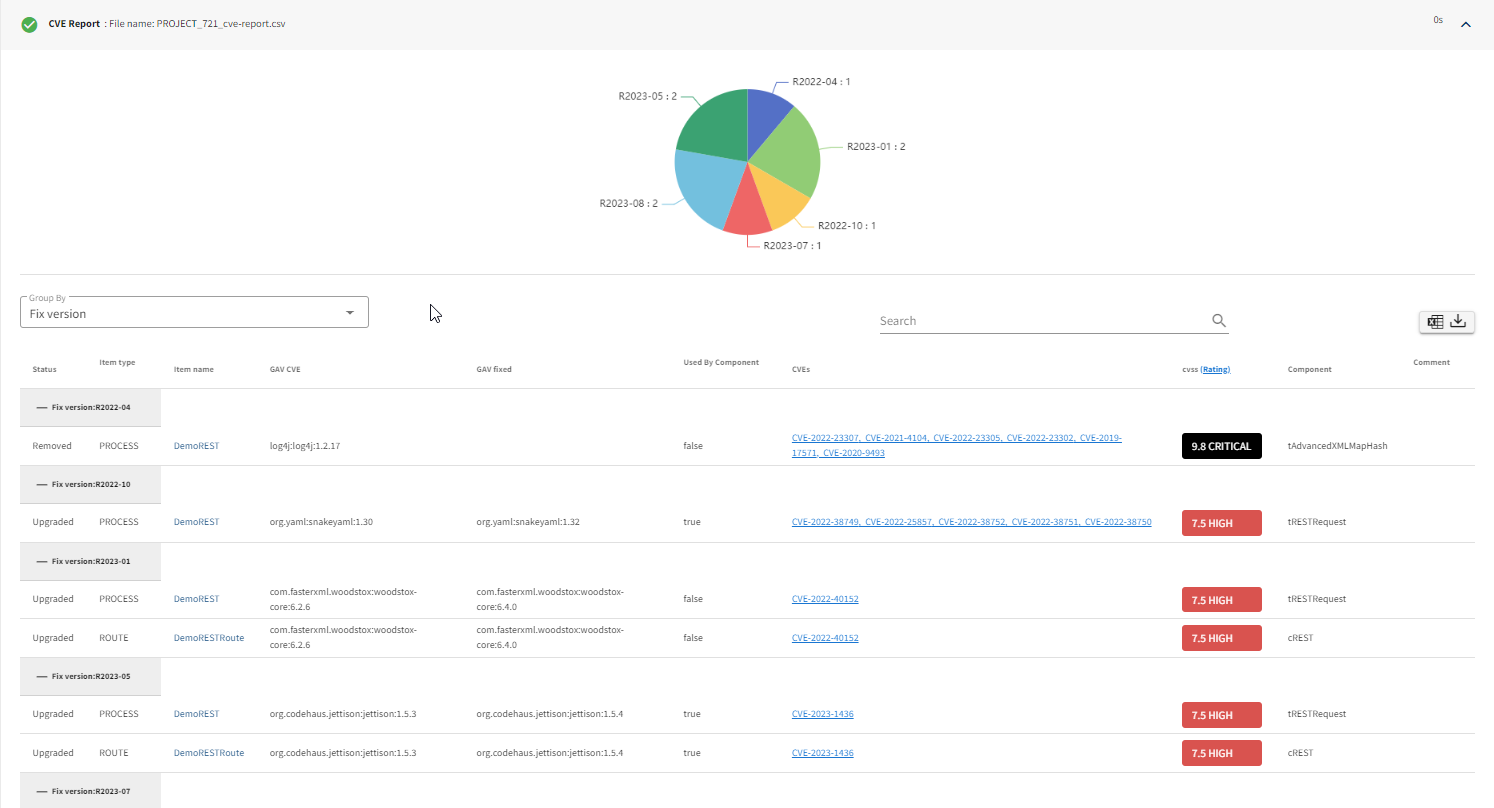The width and height of the screenshot is (1494, 808).
Task: Download the CVE report file
Action: tap(1458, 320)
